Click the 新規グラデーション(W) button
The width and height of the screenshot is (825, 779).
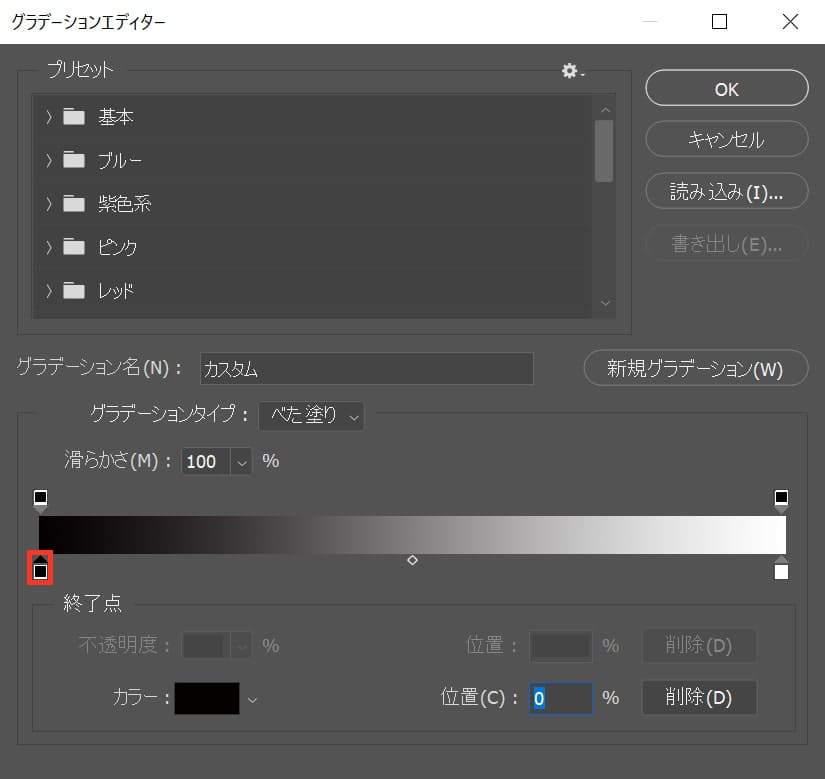click(x=696, y=368)
